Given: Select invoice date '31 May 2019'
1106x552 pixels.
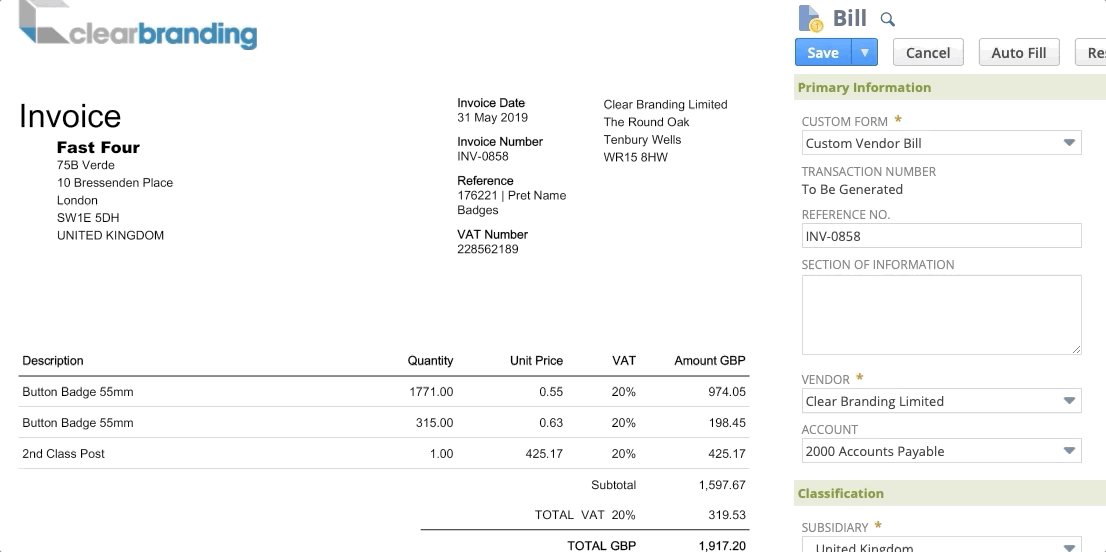Looking at the screenshot, I should [x=492, y=118].
